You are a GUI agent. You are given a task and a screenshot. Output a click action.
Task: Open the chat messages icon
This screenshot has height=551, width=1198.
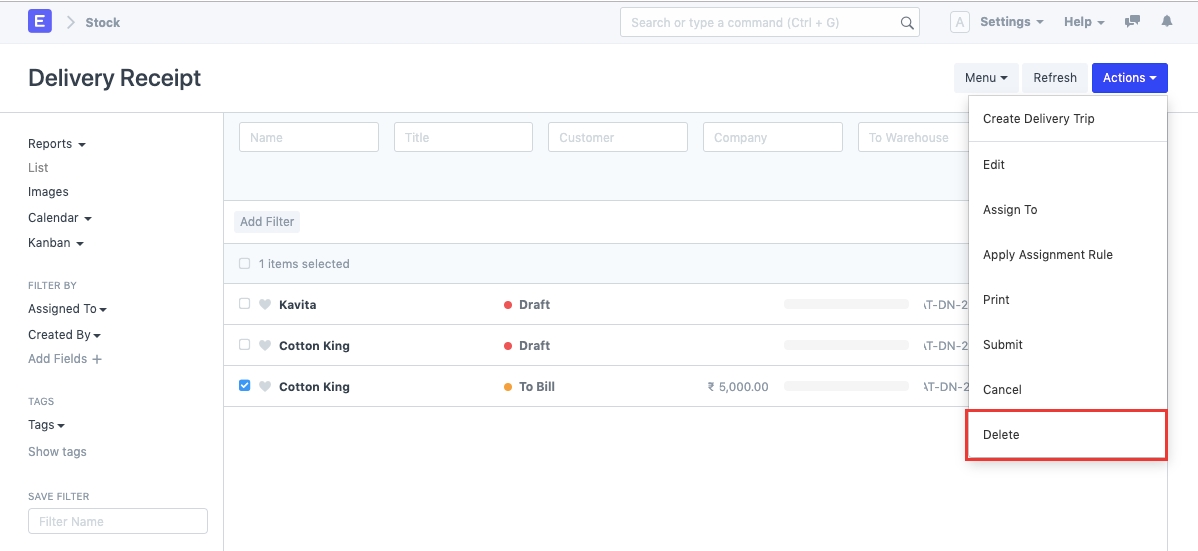pos(1132,21)
